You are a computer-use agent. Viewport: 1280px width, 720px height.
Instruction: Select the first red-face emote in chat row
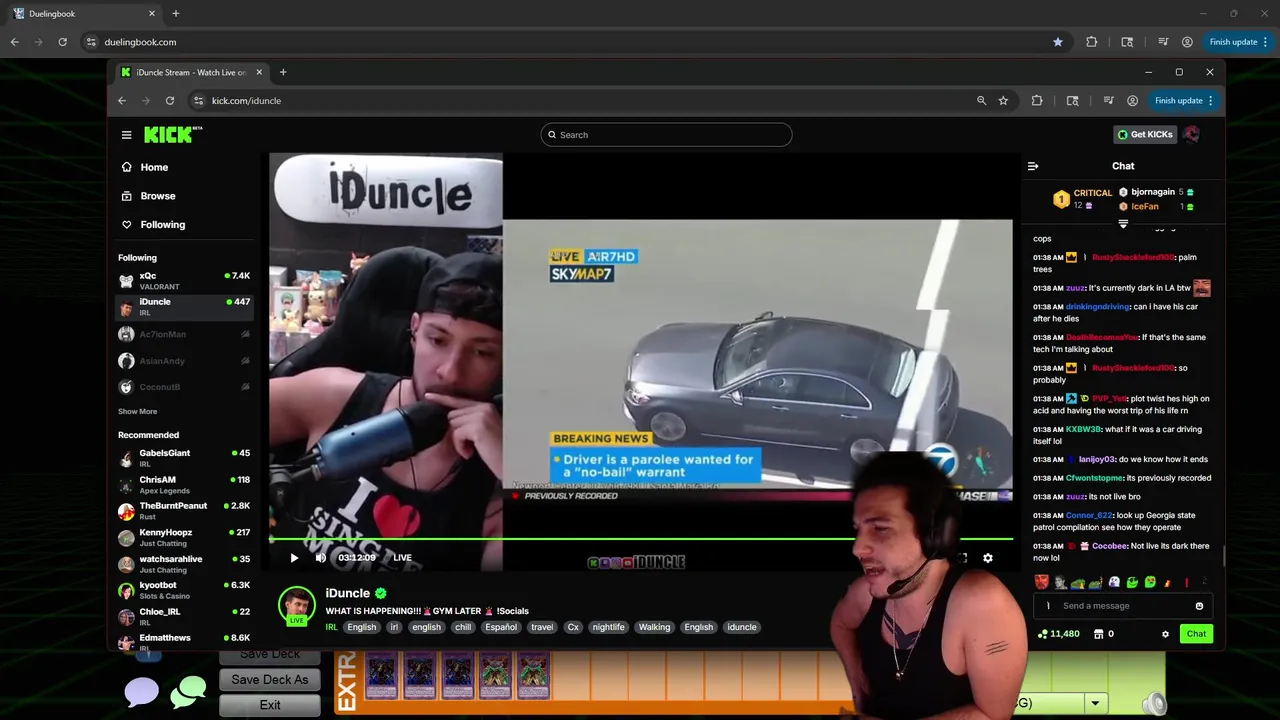tap(1042, 582)
